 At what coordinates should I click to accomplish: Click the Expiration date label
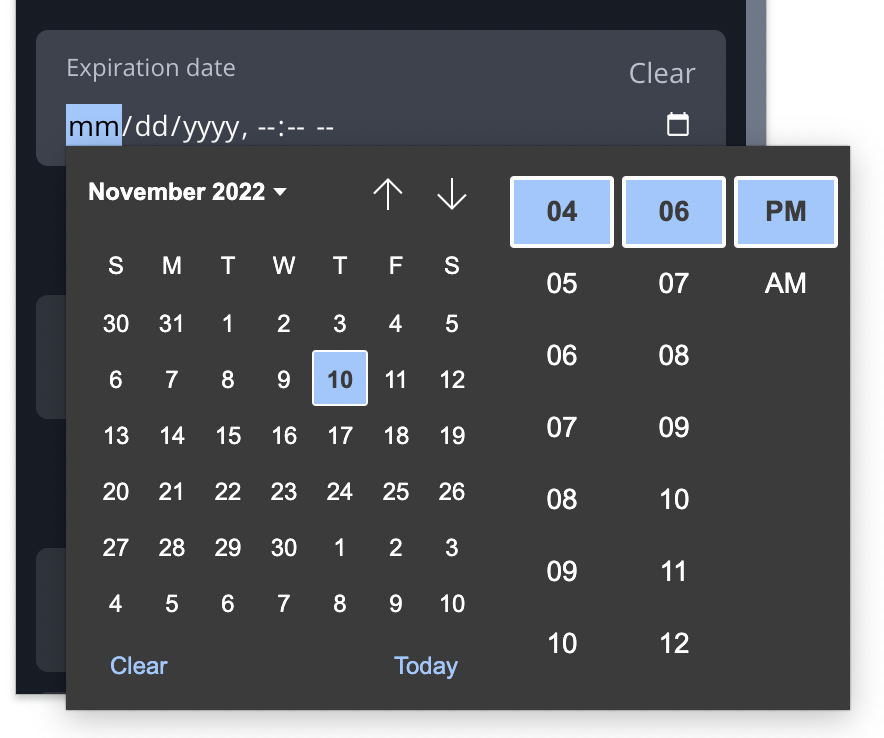tap(150, 68)
